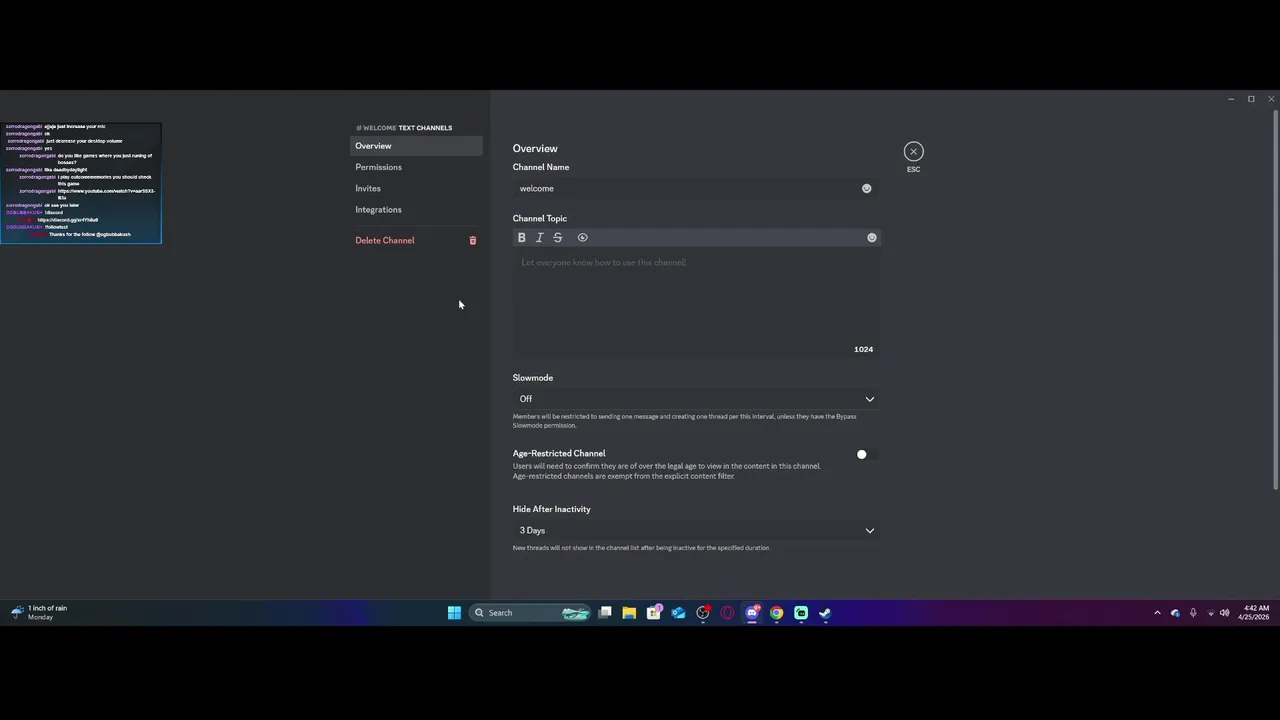Open the weather widget showing rain
Screen dimensions: 1280x720
[x=40, y=613]
